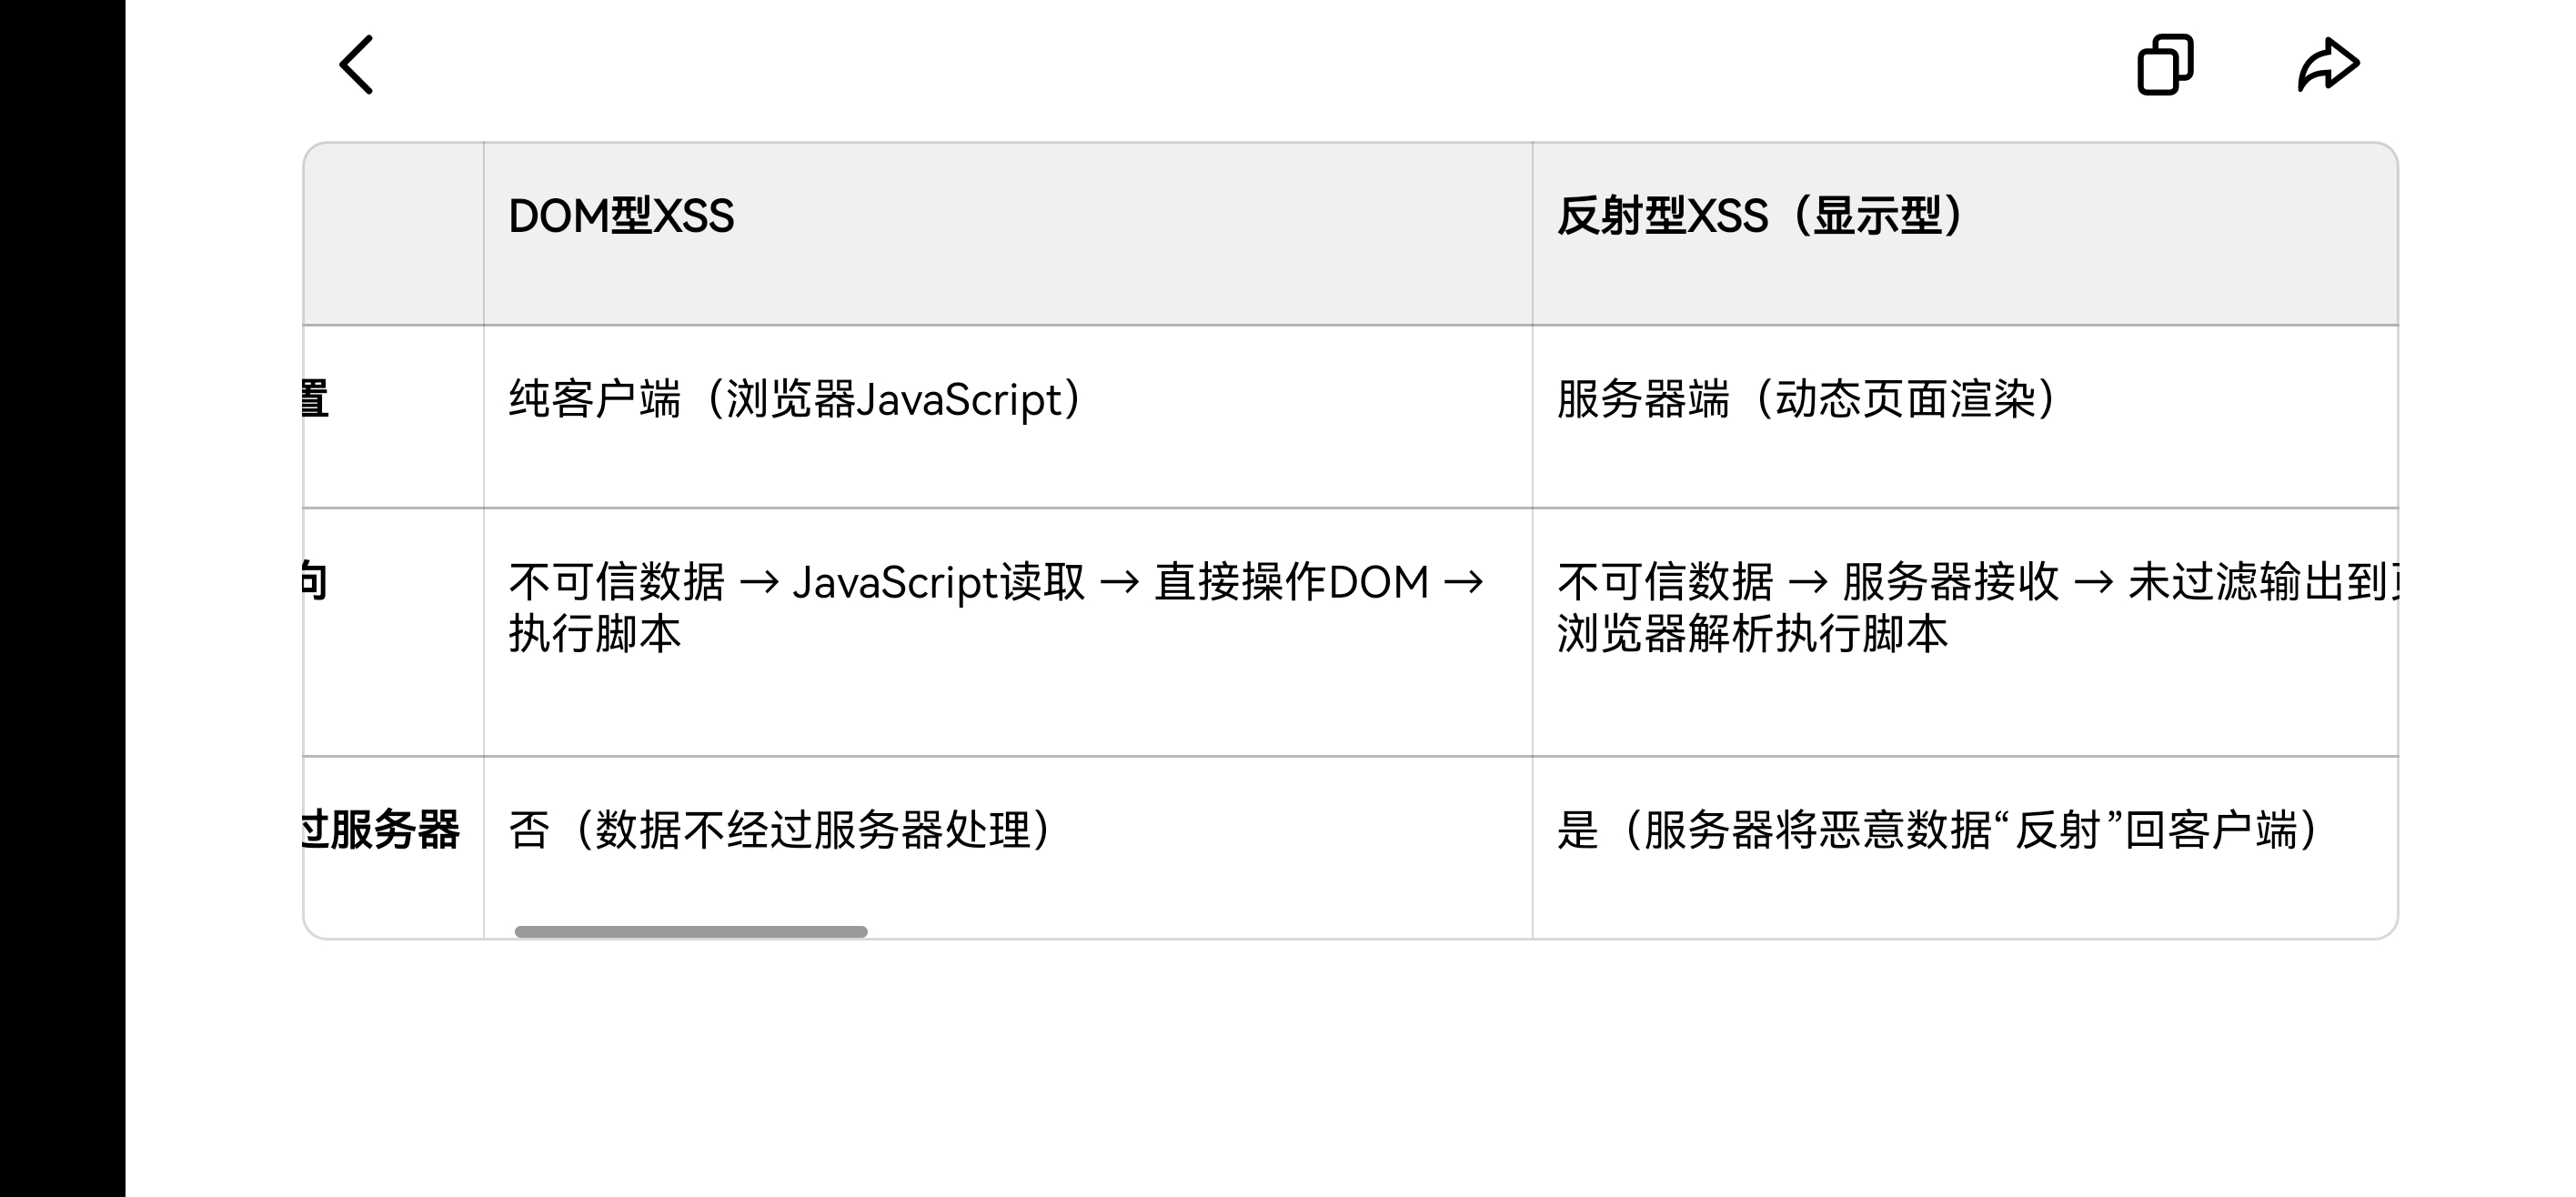The image size is (2576, 1197).
Task: Tap the 执行脚本 line in DOM column
Action: 595,634
